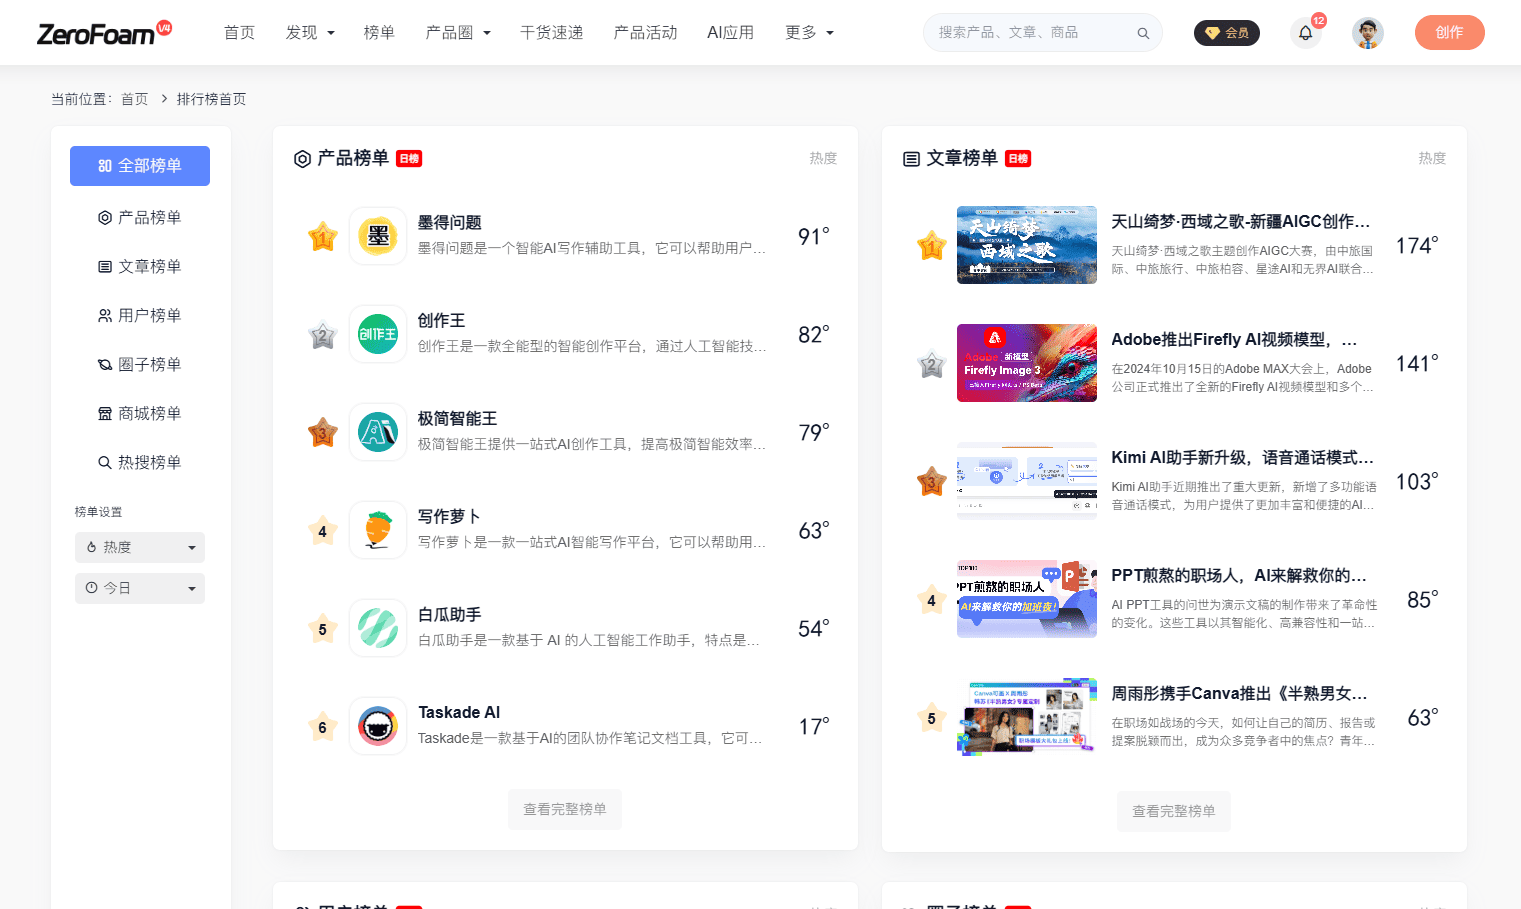The width and height of the screenshot is (1521, 909).
Task: Click rank 2 medal beside 创作王
Action: point(322,335)
